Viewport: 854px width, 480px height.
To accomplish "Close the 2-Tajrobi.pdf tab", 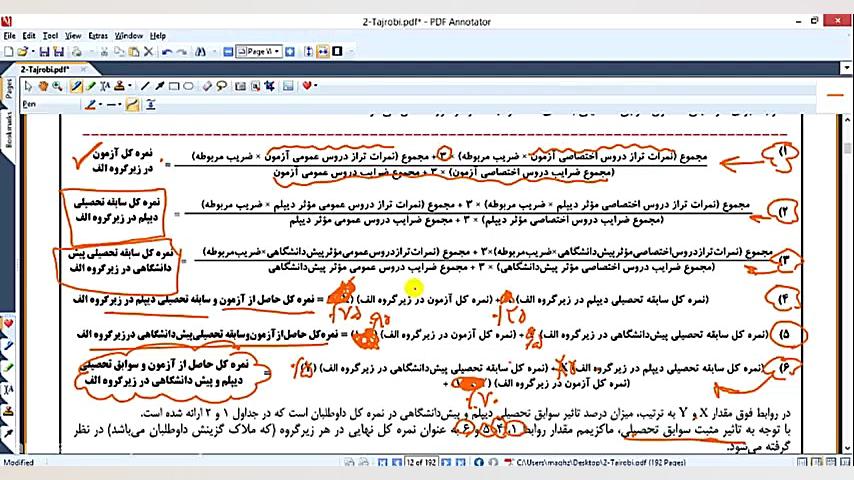I will click(83, 70).
